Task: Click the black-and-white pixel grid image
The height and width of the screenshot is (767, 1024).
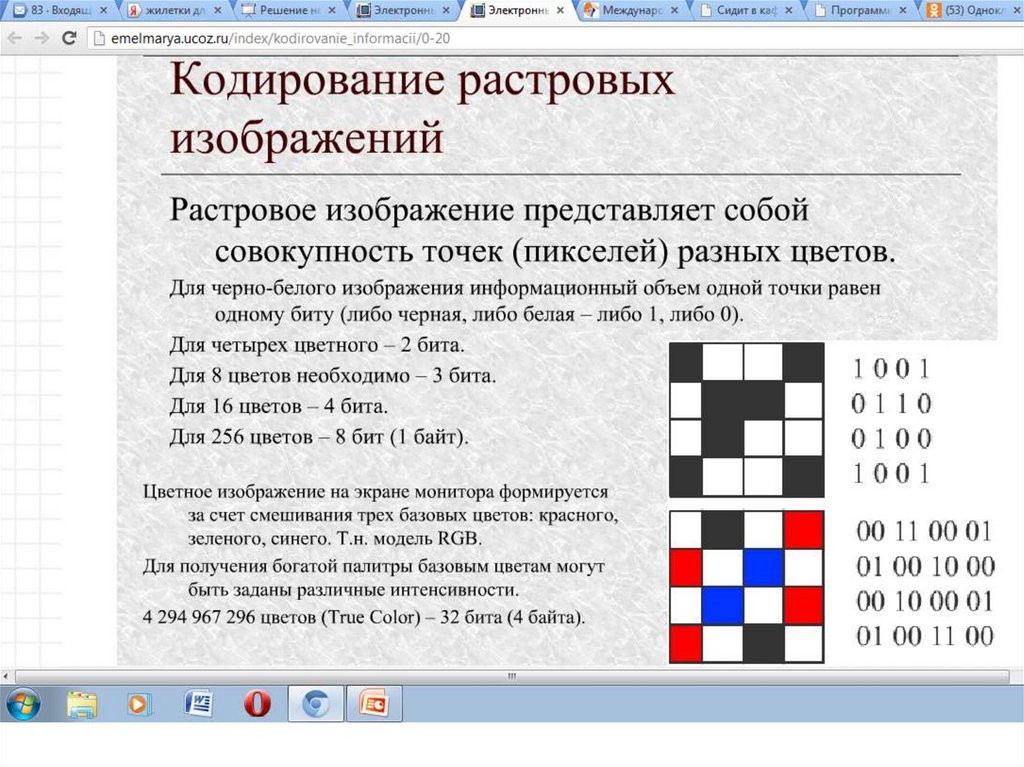Action: [746, 420]
